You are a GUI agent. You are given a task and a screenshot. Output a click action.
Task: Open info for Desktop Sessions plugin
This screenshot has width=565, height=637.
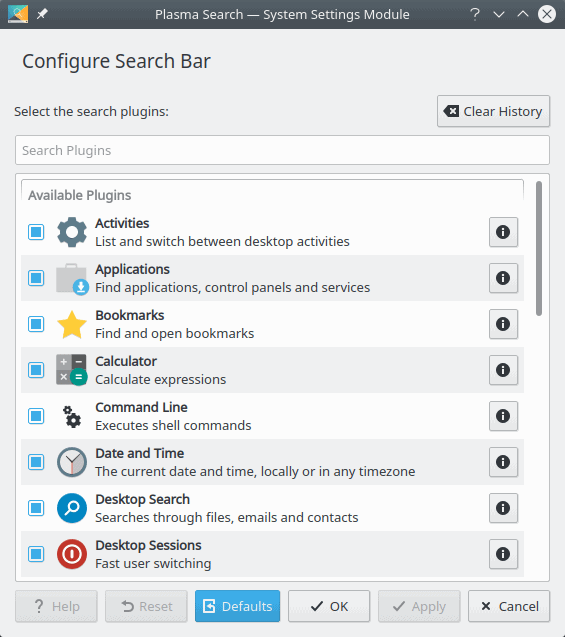point(503,554)
